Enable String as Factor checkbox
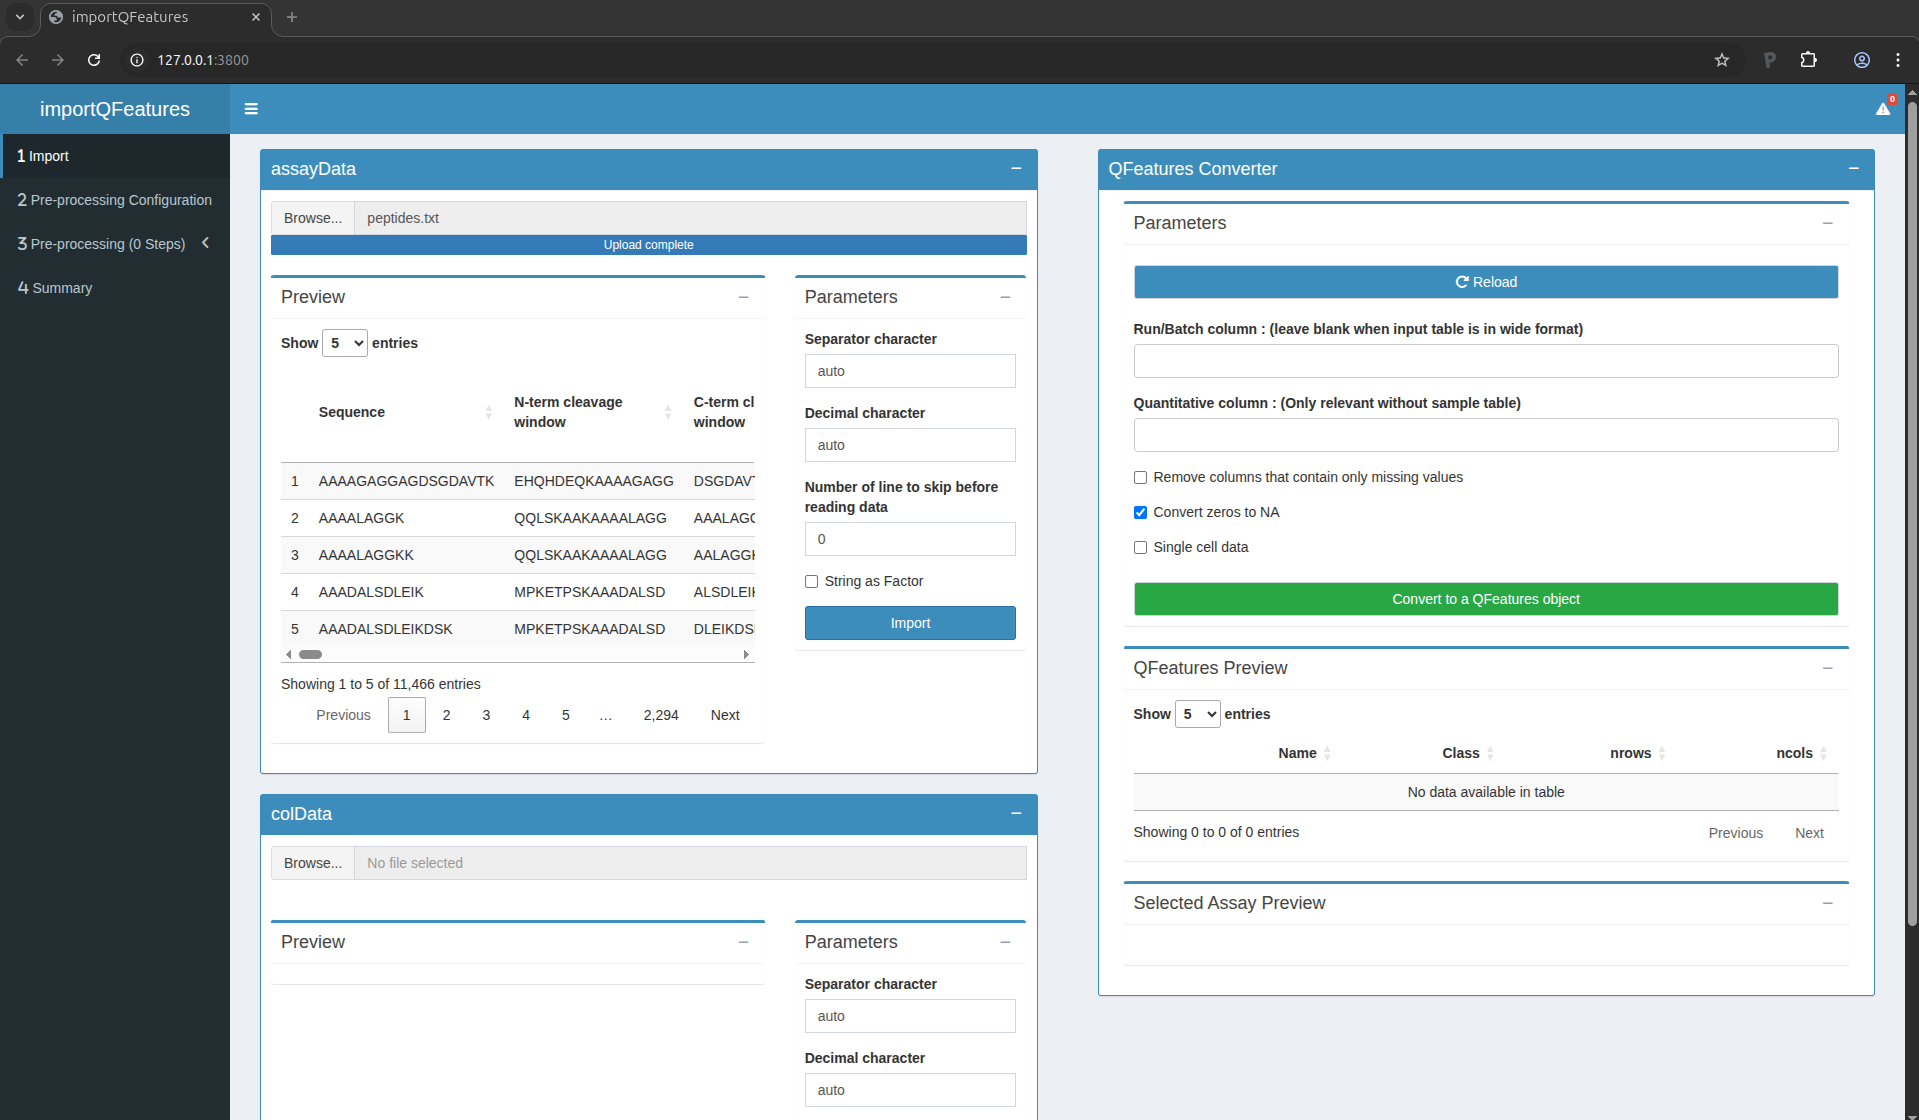Screen dimensions: 1919x1120 pos(811,582)
